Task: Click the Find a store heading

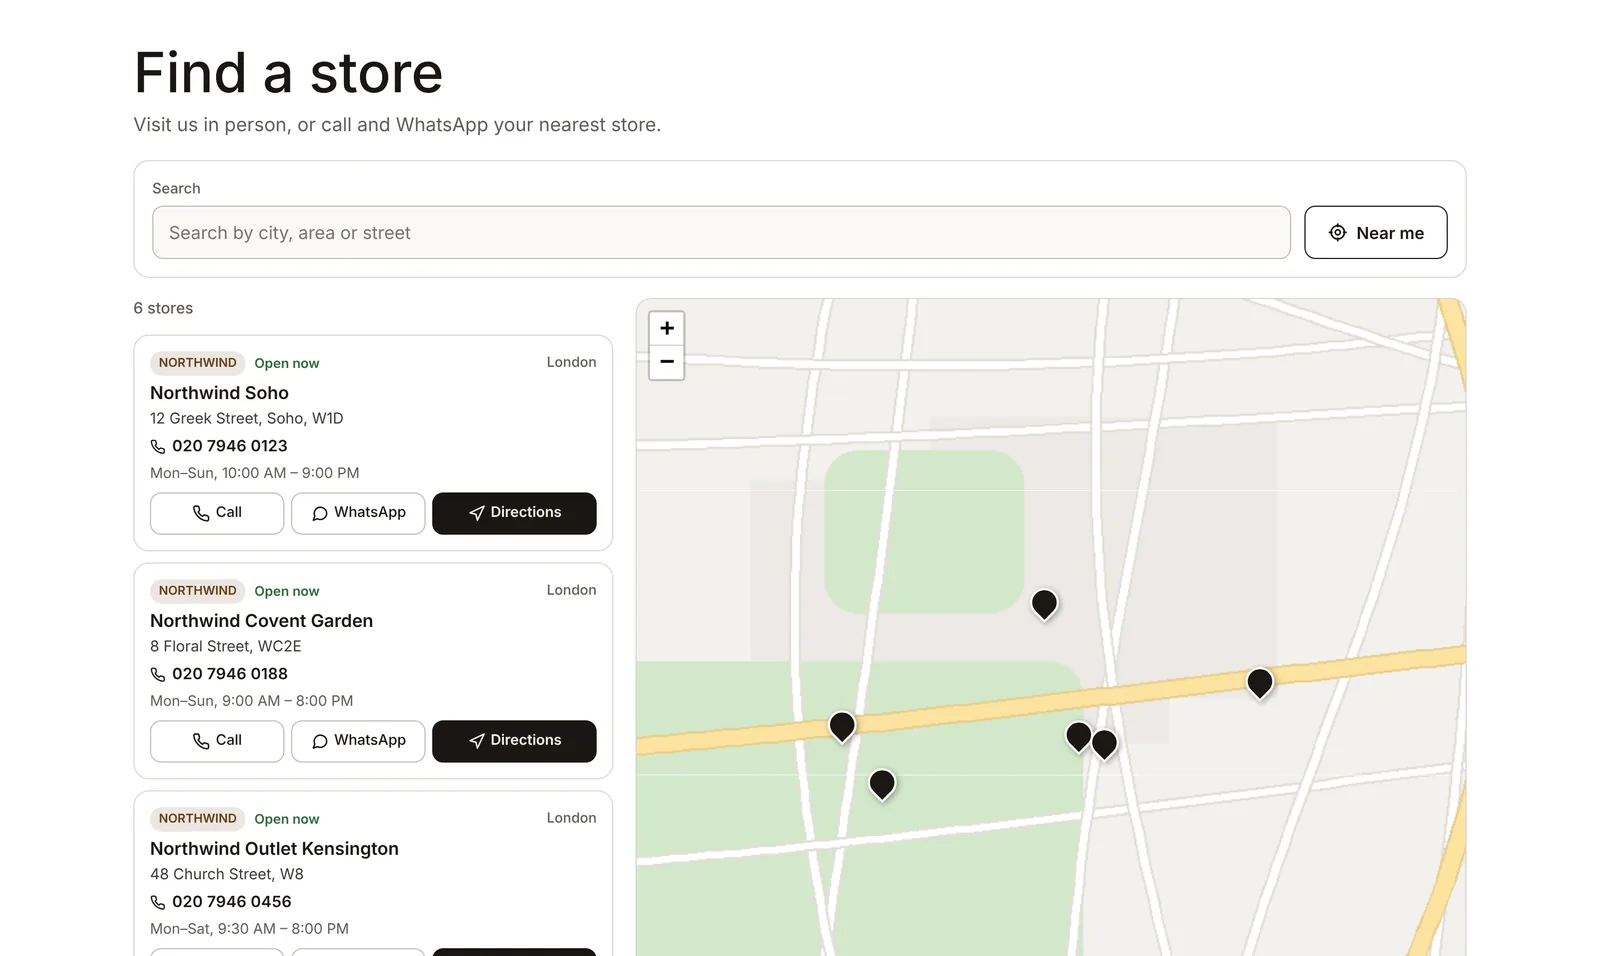Action: click(x=288, y=73)
